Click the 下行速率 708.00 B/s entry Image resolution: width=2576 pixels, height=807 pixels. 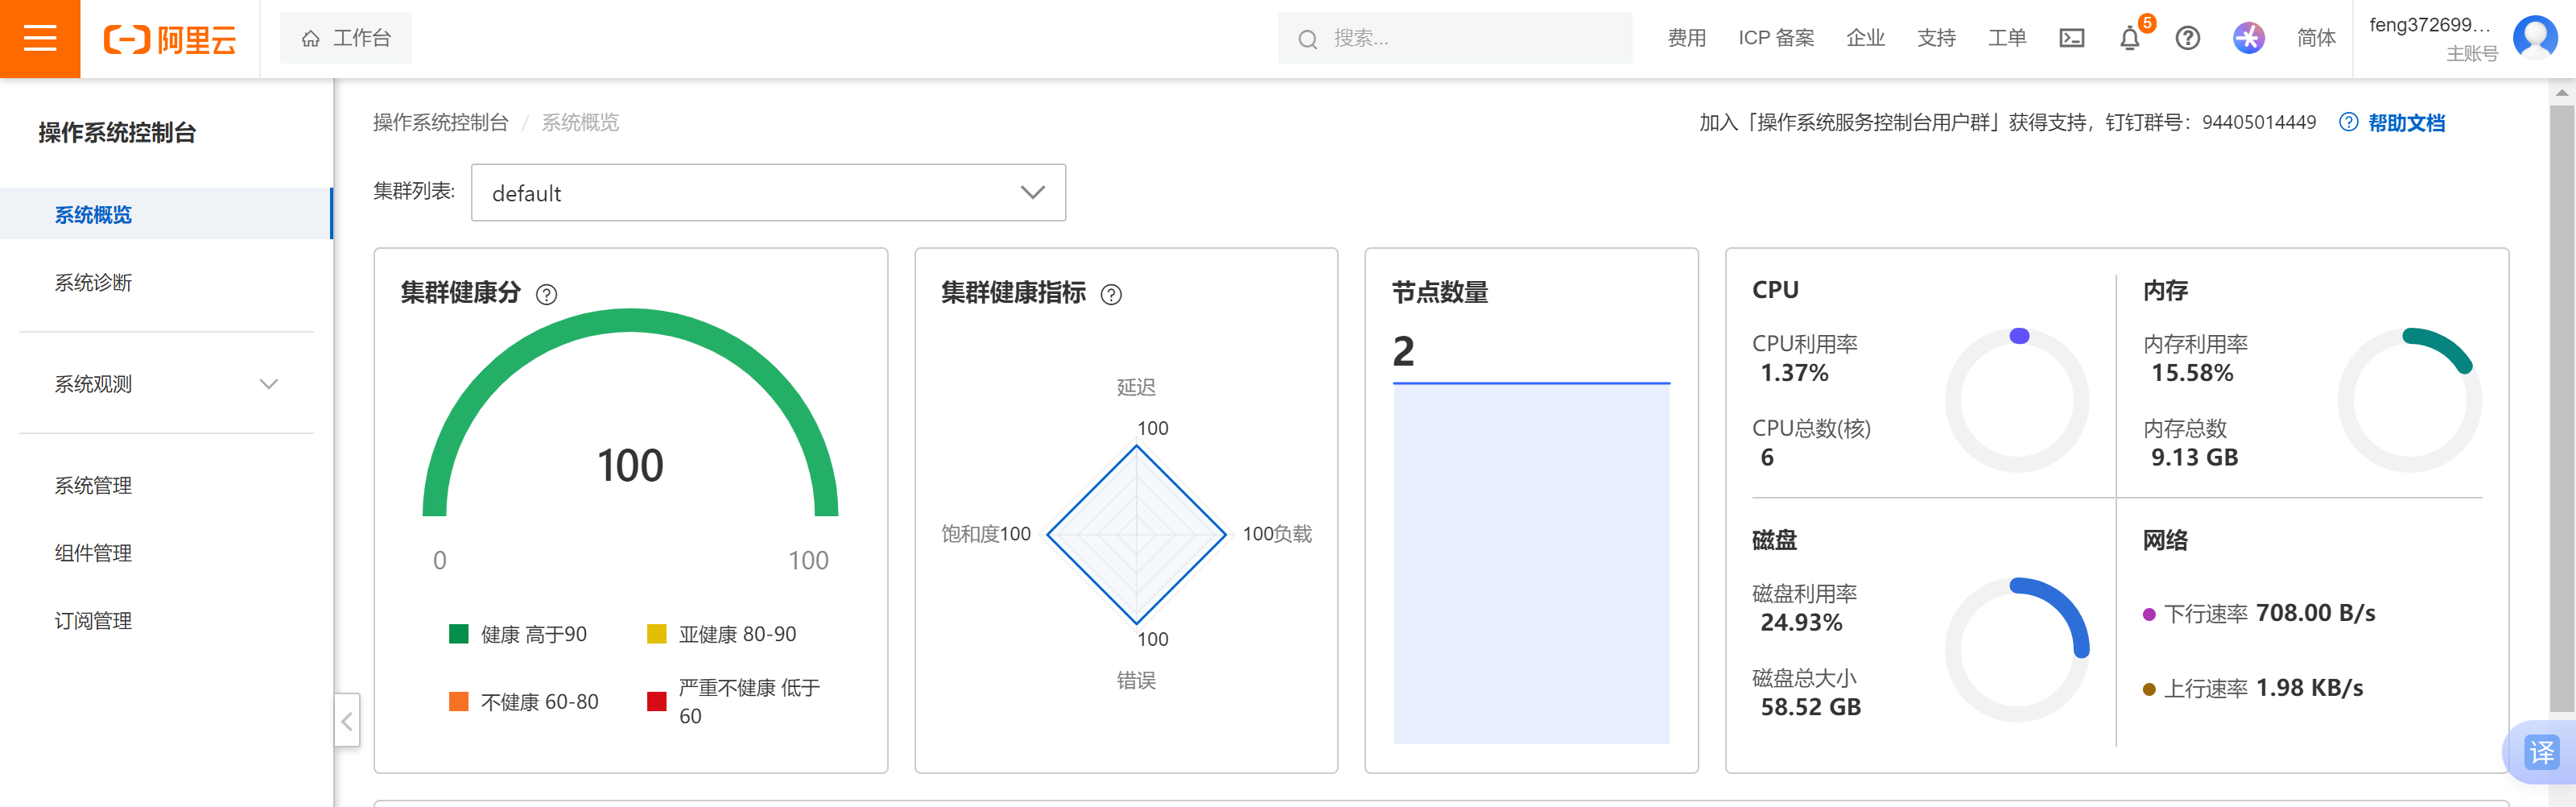coord(2259,613)
